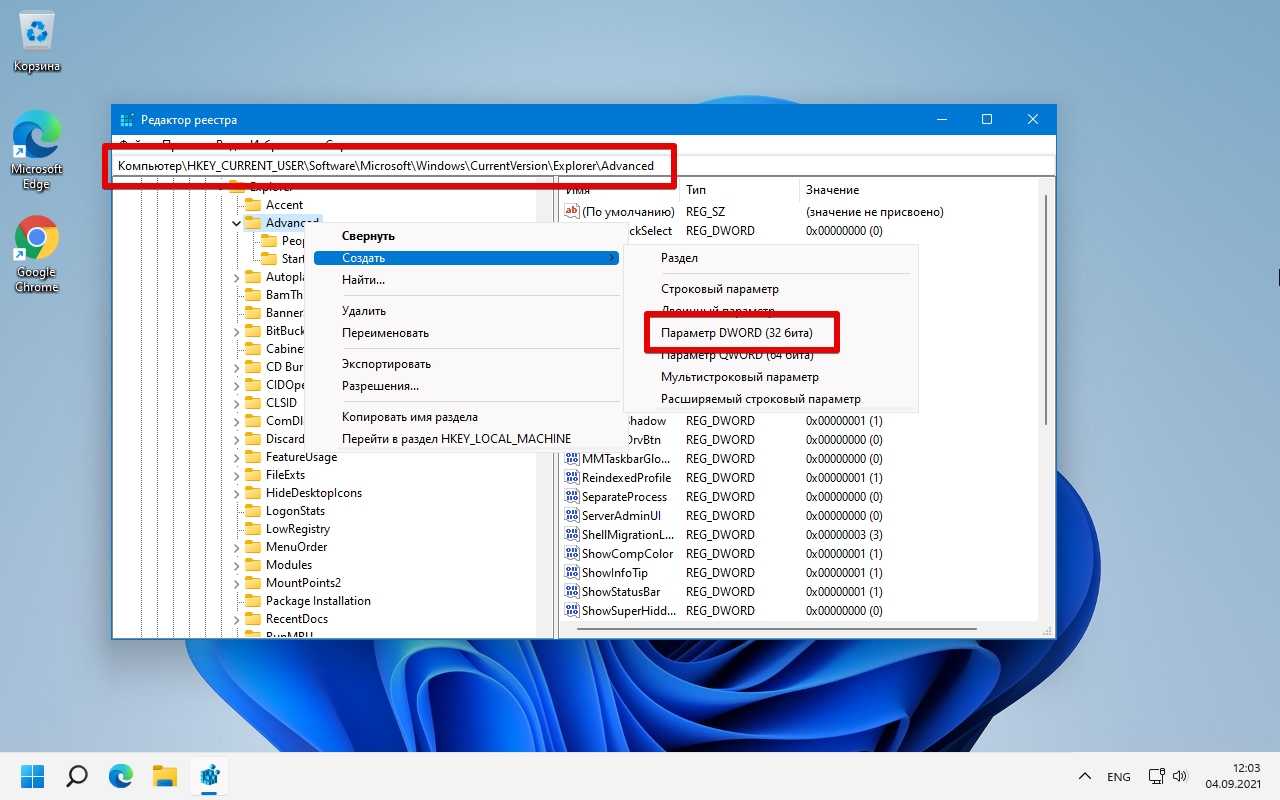
Task: Launch Edge from the taskbar
Action: [x=121, y=776]
